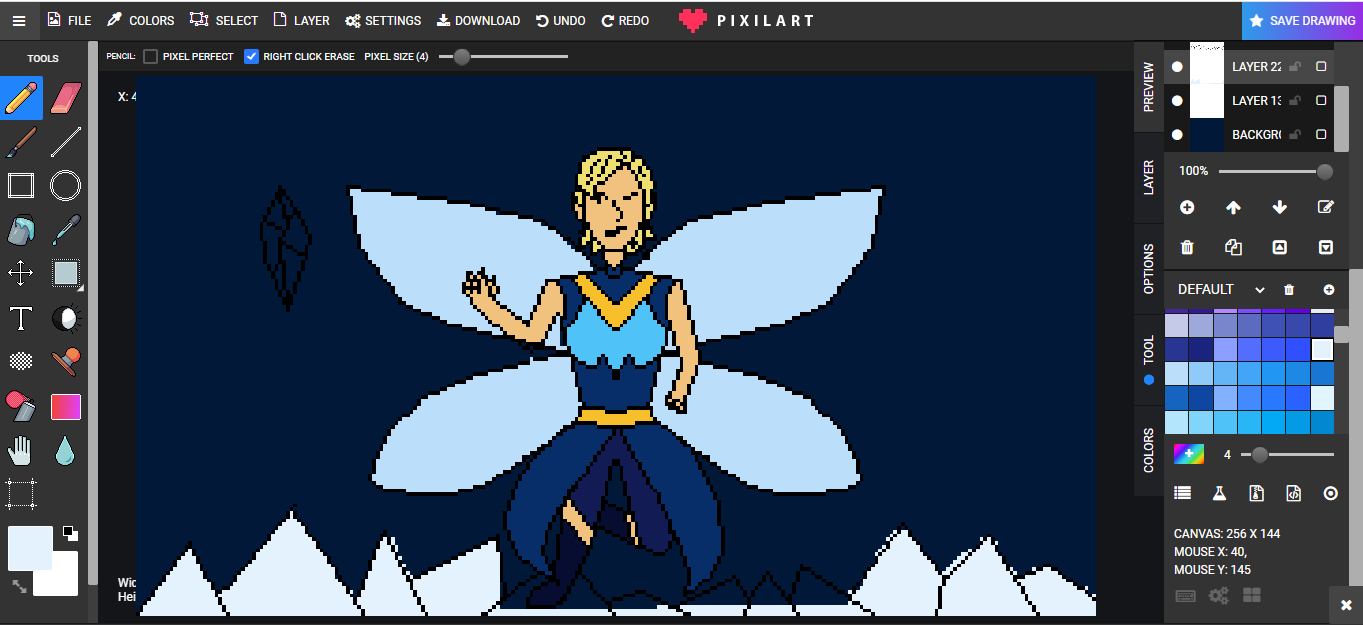Image resolution: width=1363 pixels, height=625 pixels.
Task: Select the Lighten/Darken tool
Action: (65, 319)
